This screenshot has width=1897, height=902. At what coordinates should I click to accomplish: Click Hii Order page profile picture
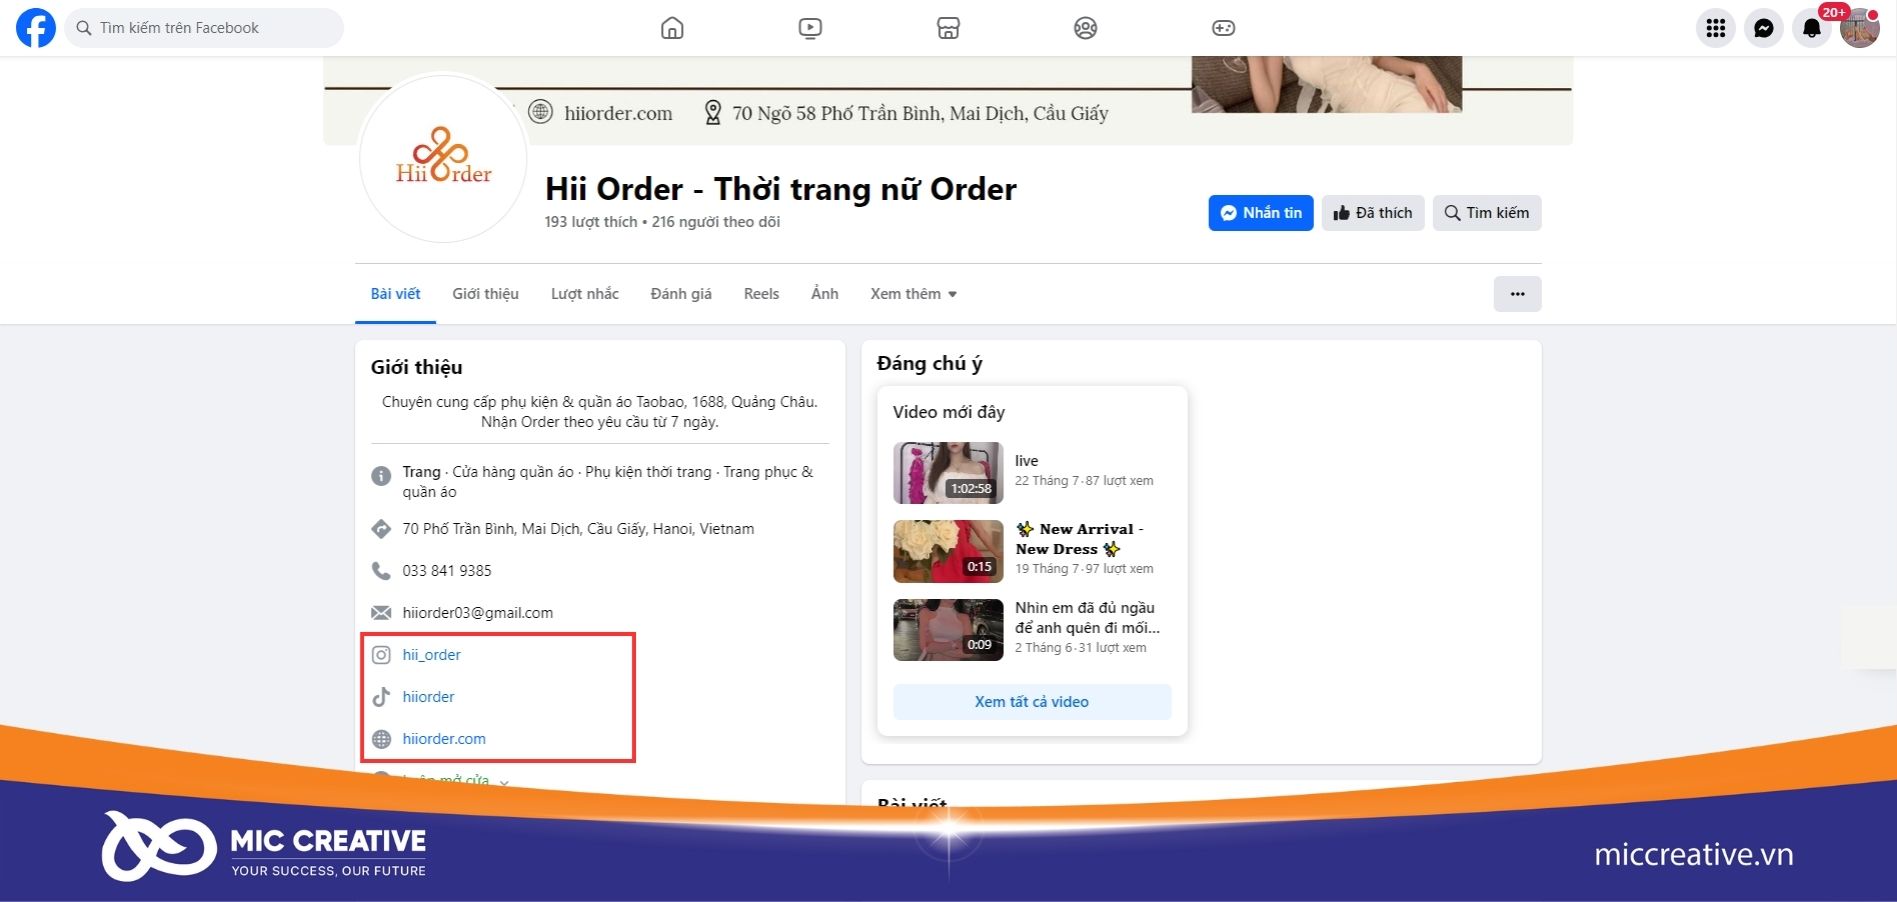coord(443,158)
